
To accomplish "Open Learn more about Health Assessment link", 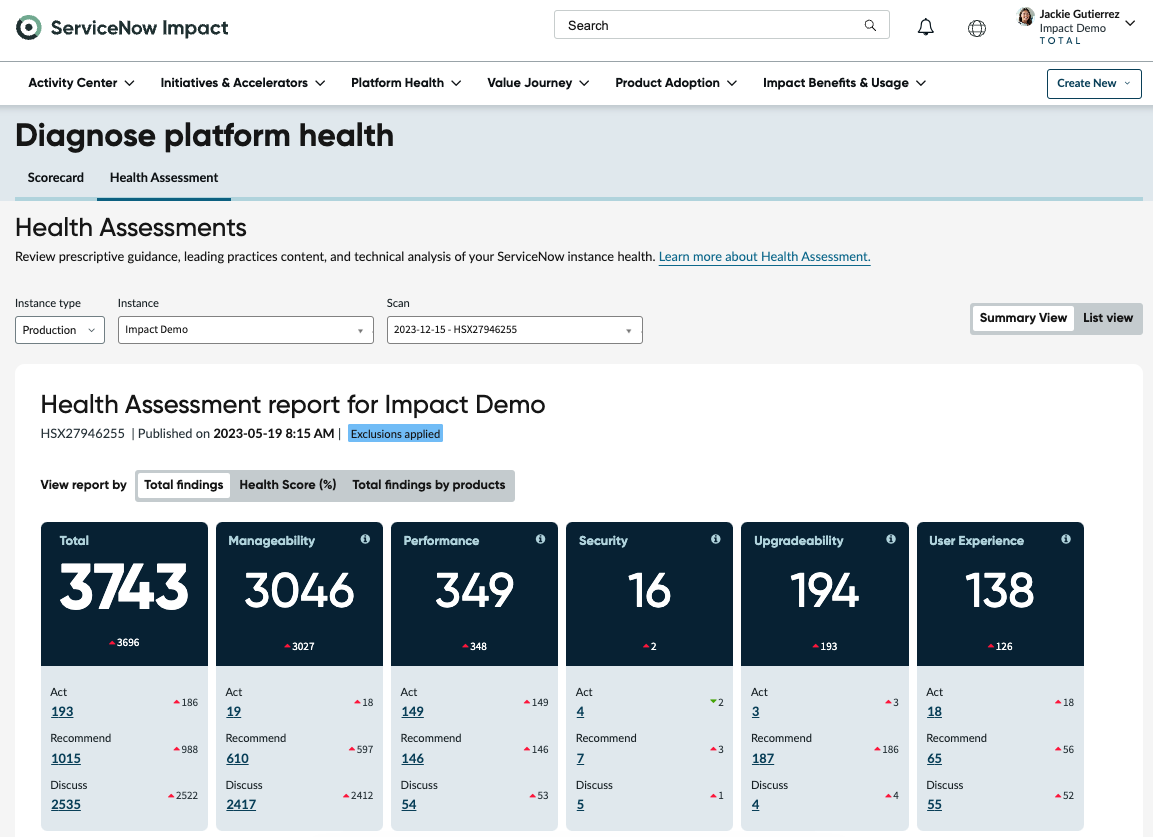I will tap(764, 257).
